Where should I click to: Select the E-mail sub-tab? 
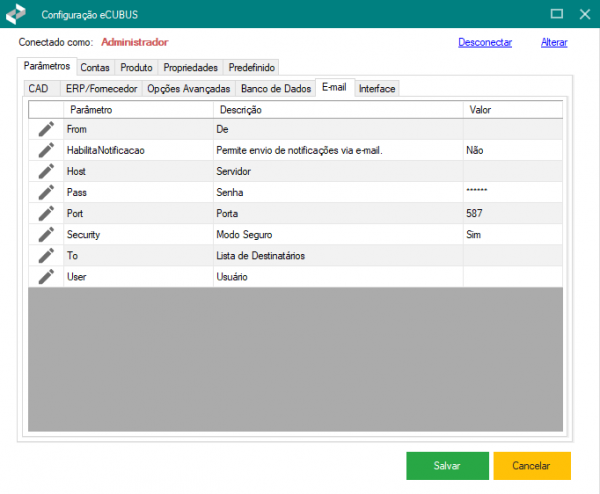click(x=334, y=88)
